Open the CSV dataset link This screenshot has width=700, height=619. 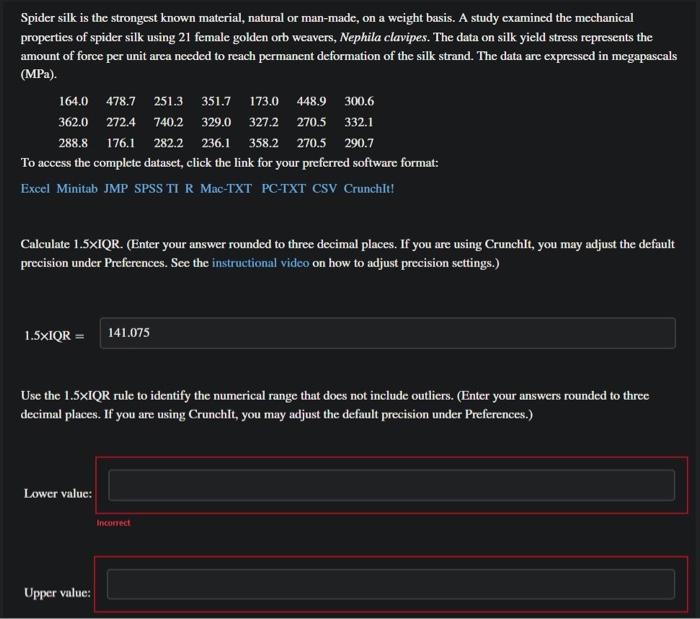click(x=325, y=189)
